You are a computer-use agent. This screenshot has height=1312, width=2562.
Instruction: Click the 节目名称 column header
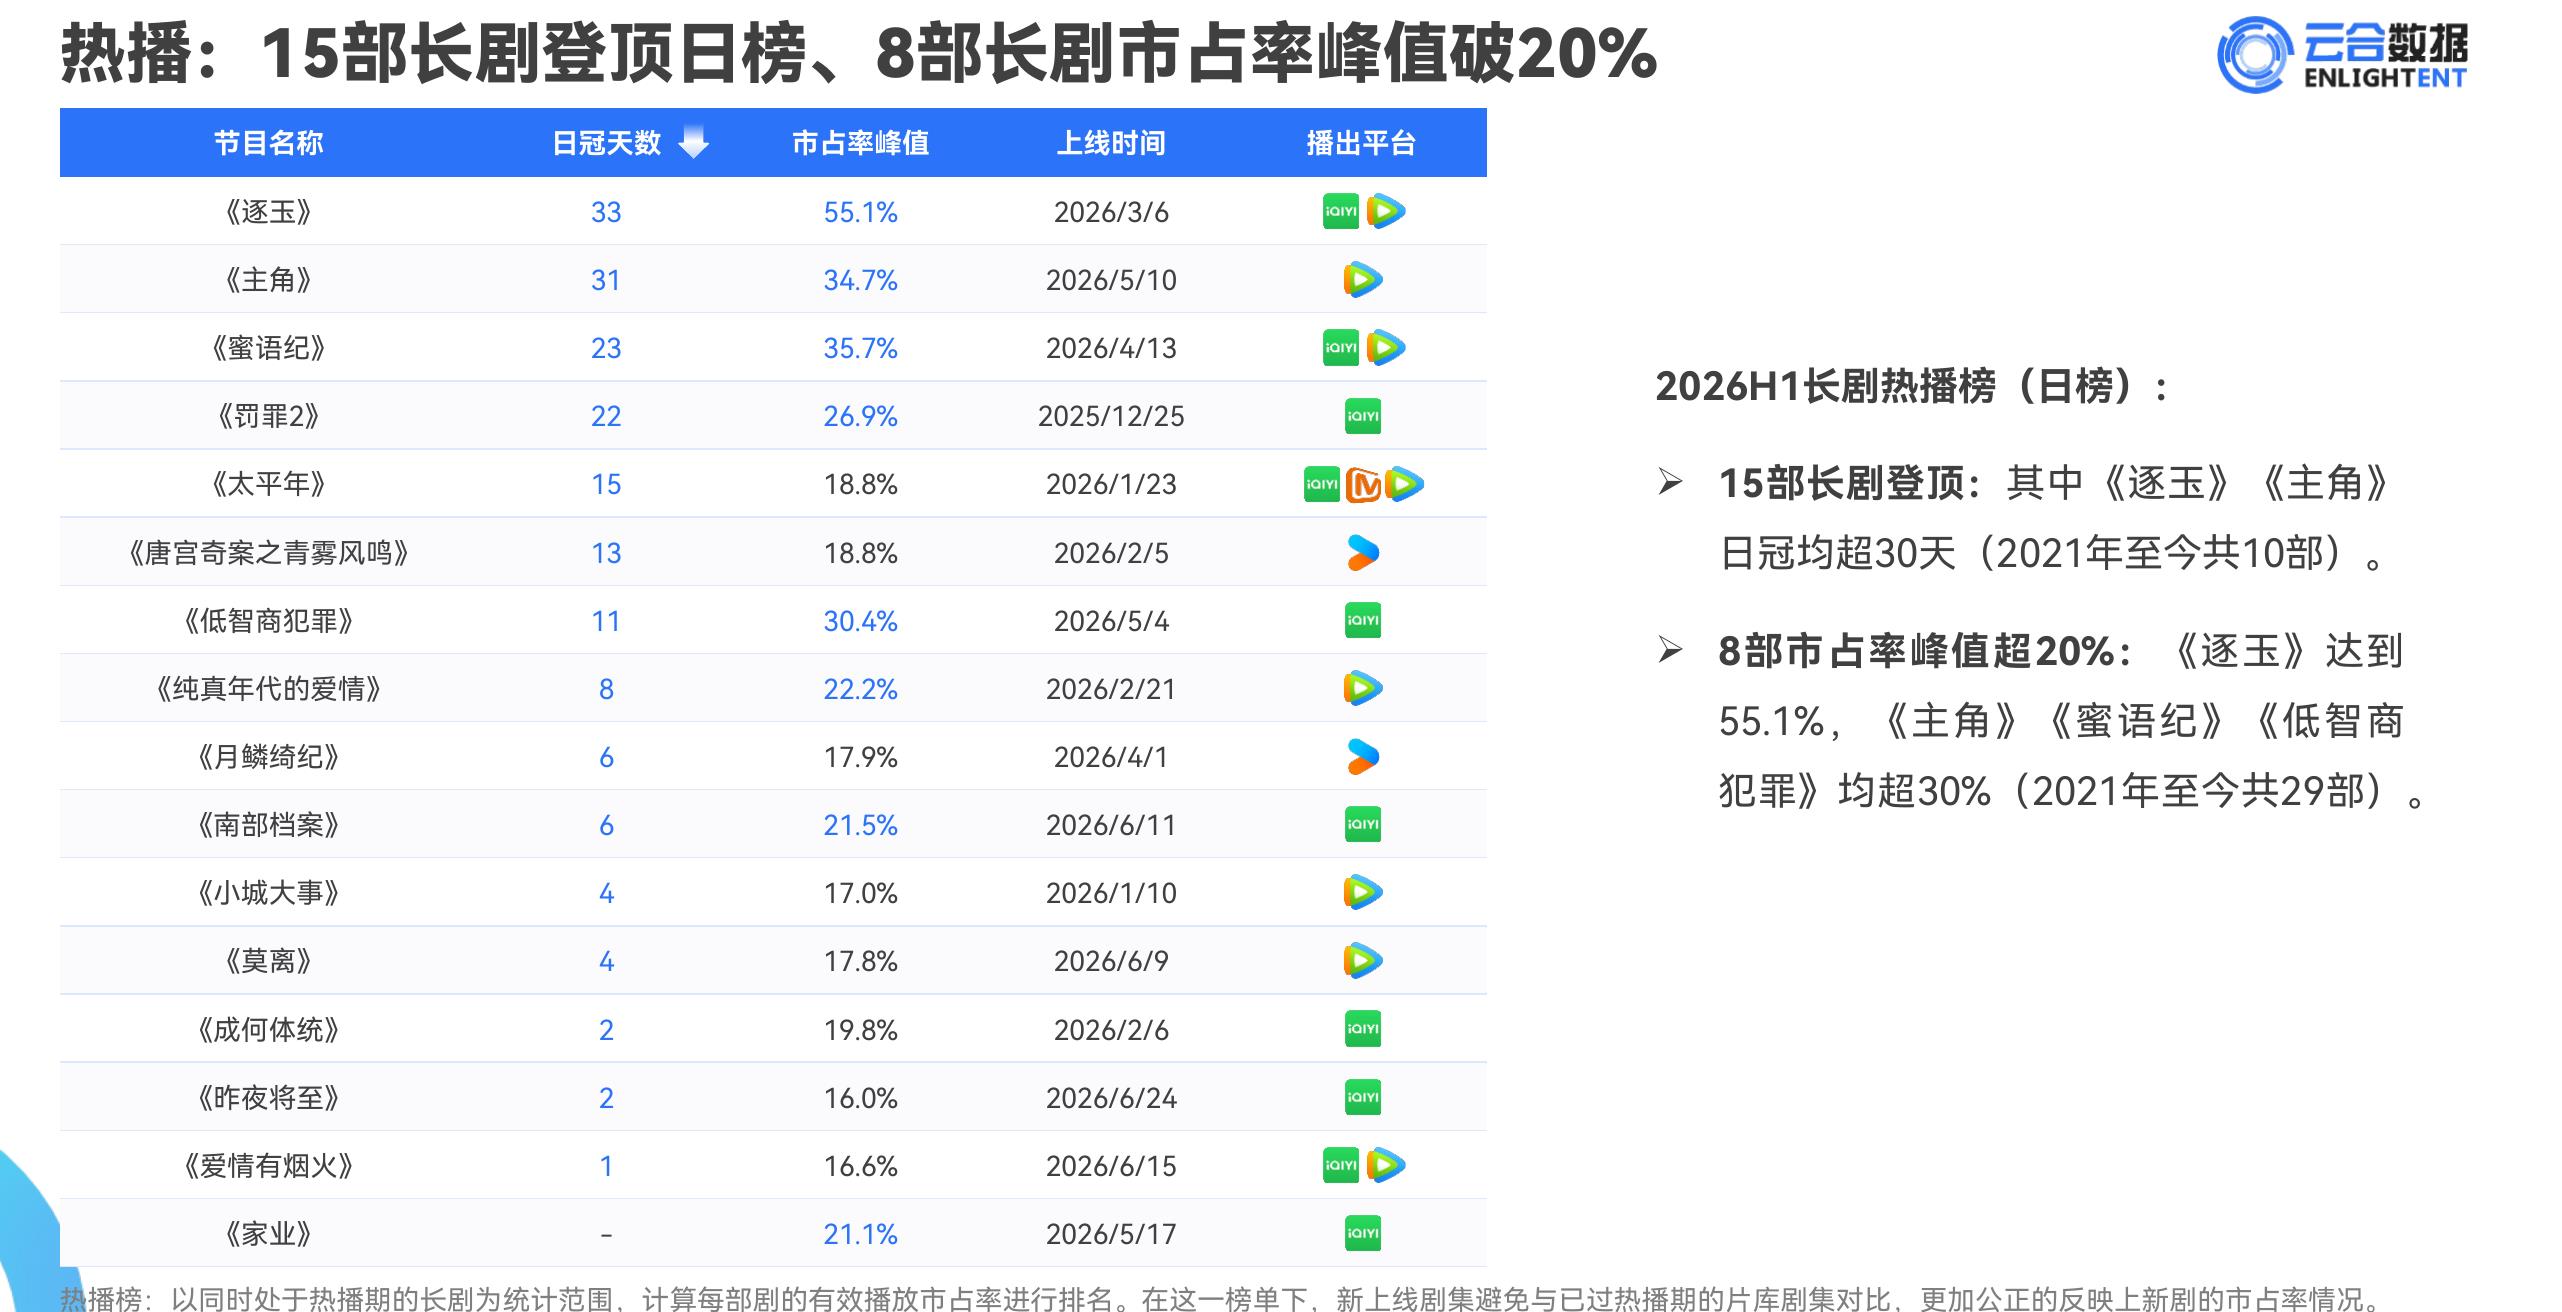pos(268,143)
